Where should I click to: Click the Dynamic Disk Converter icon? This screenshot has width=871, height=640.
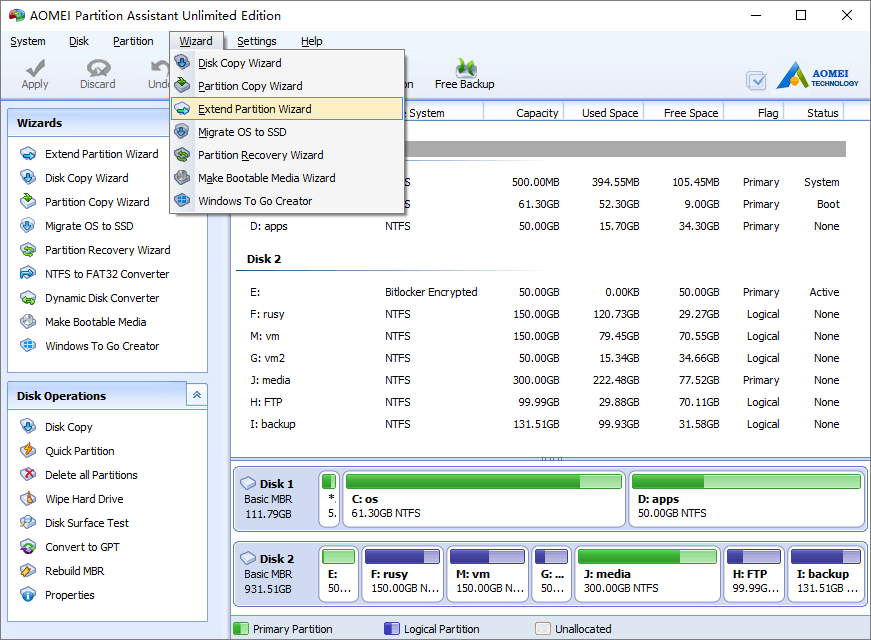pos(28,298)
